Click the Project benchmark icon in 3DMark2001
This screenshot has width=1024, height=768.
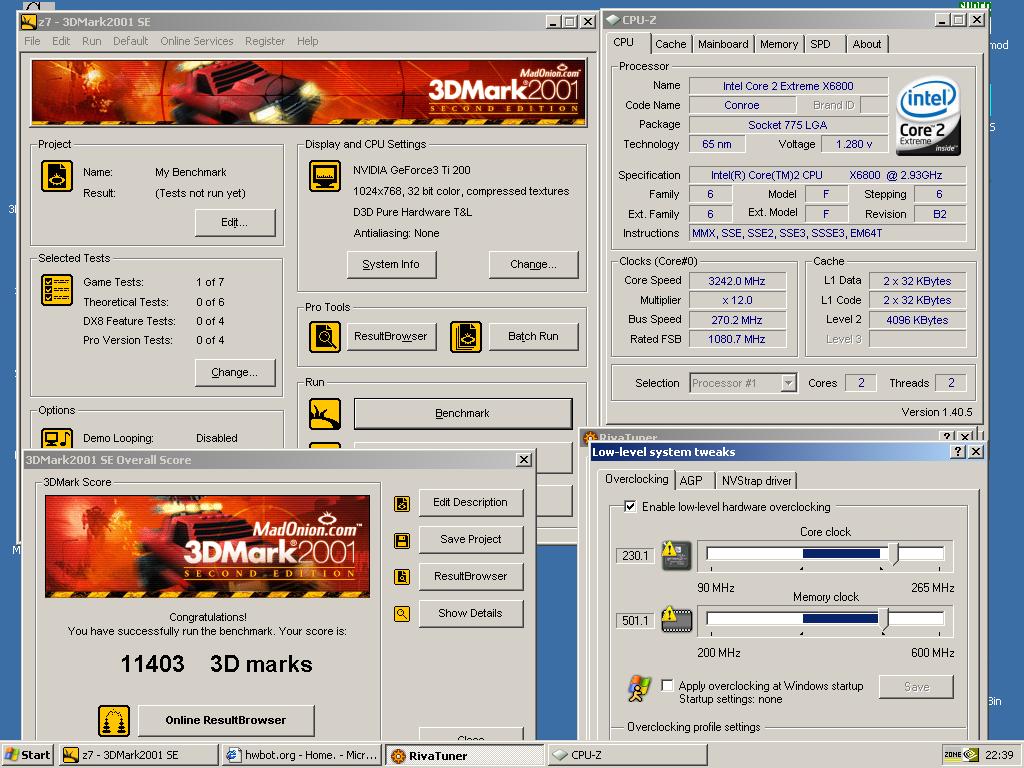(57, 176)
